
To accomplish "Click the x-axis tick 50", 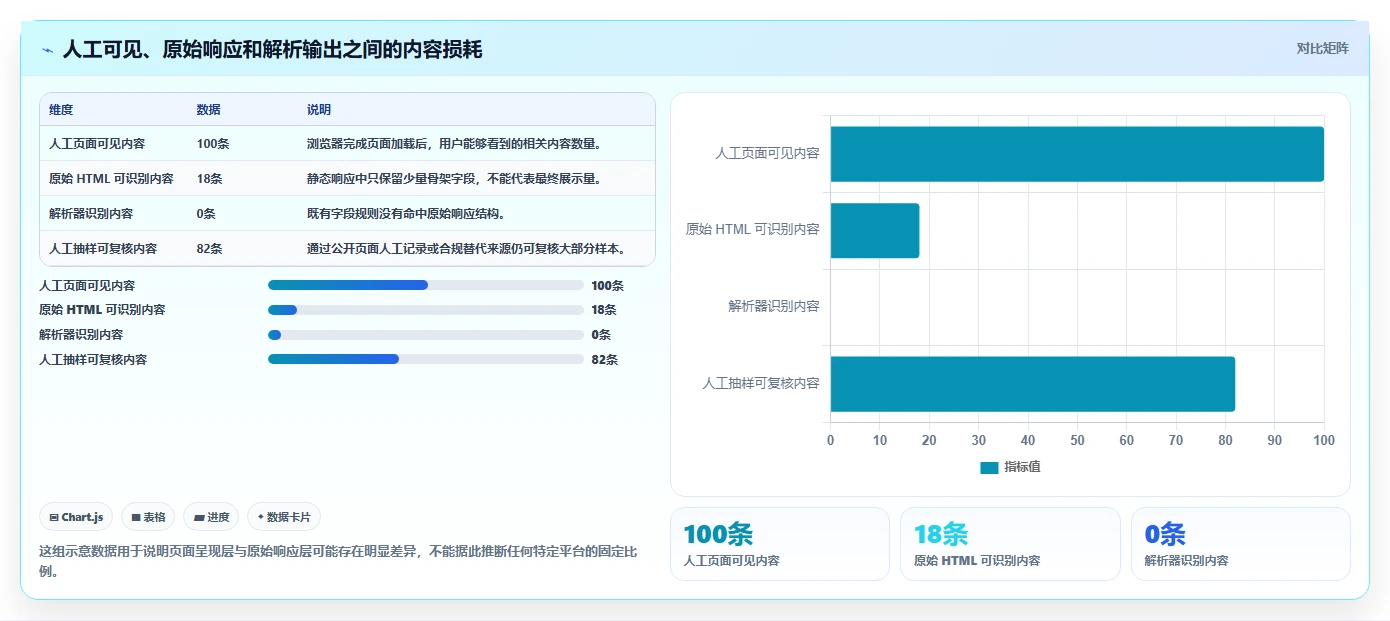I will [1077, 441].
